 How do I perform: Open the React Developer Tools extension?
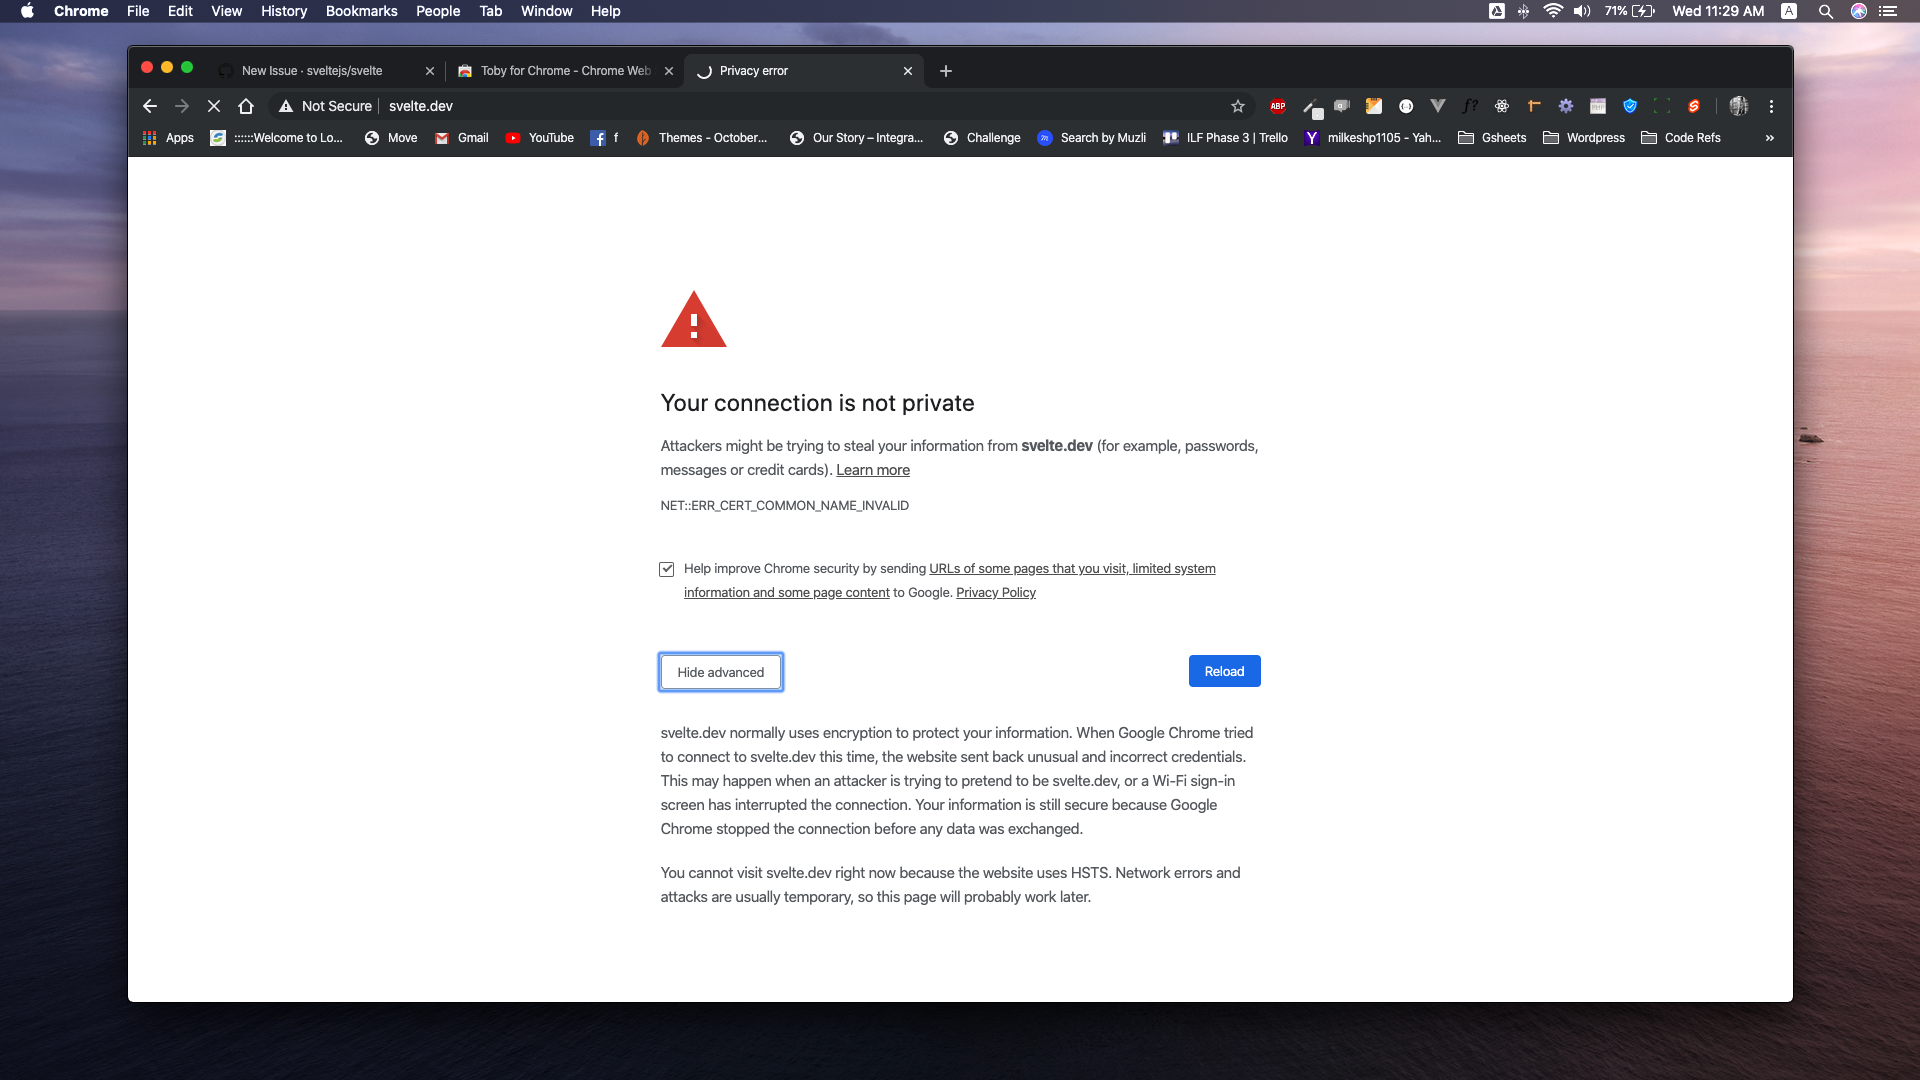[x=1501, y=106]
